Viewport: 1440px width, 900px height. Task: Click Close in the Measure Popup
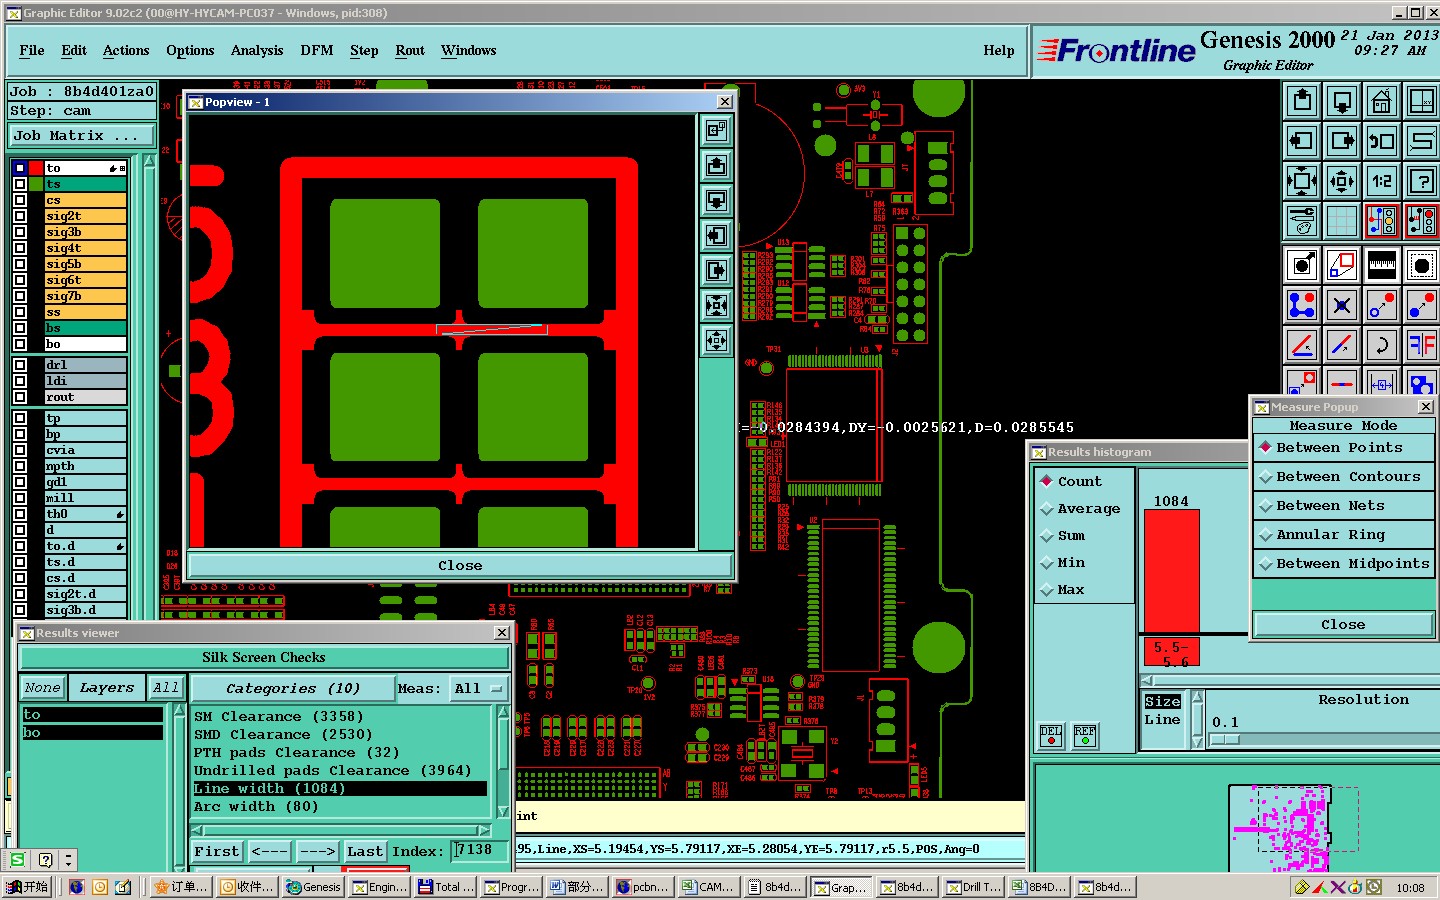1343,624
